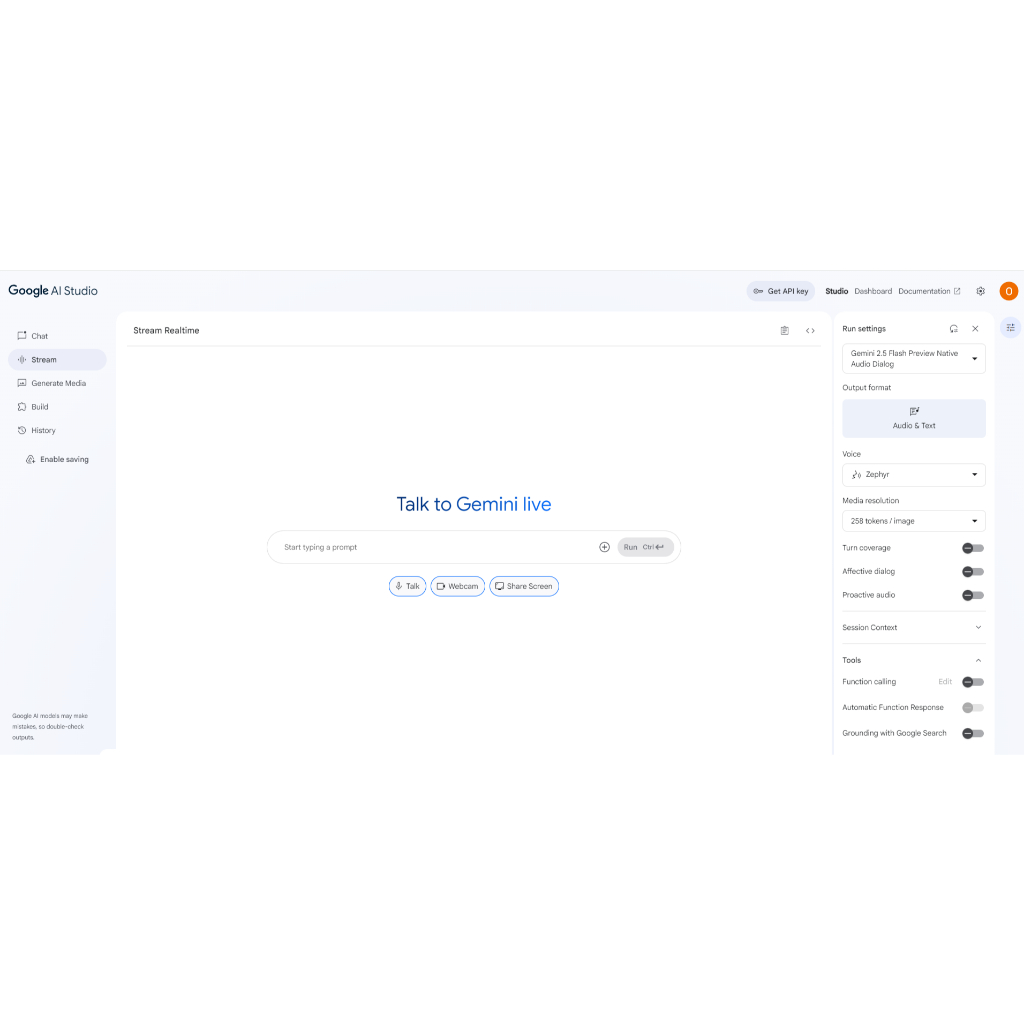Viewport: 1024px width, 1024px height.
Task: Go to Chat in the sidebar
Action: 40,336
